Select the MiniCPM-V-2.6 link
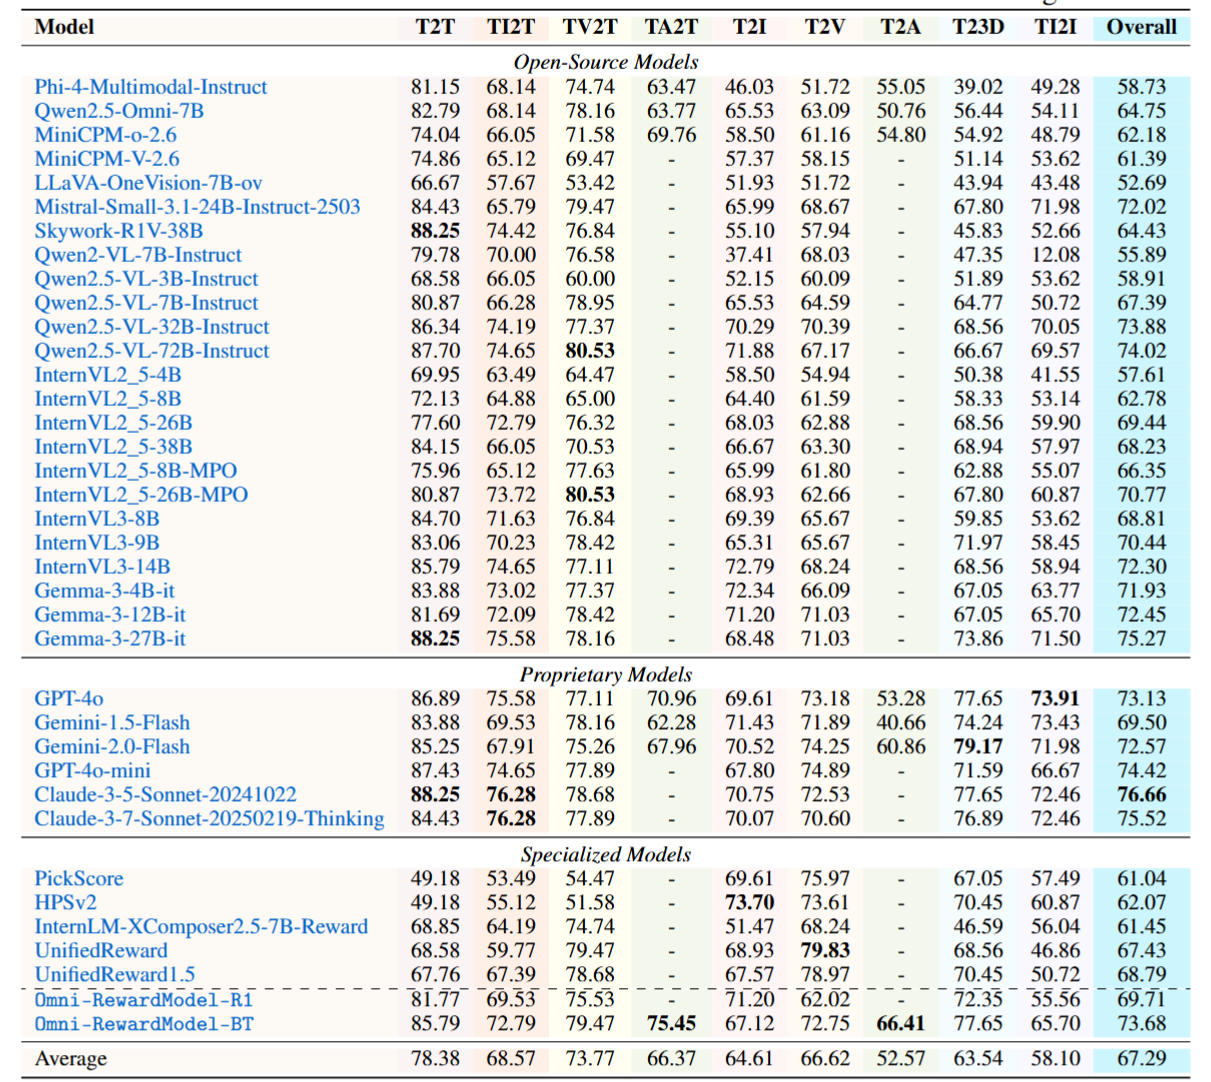This screenshot has width=1211, height=1082. click(107, 159)
